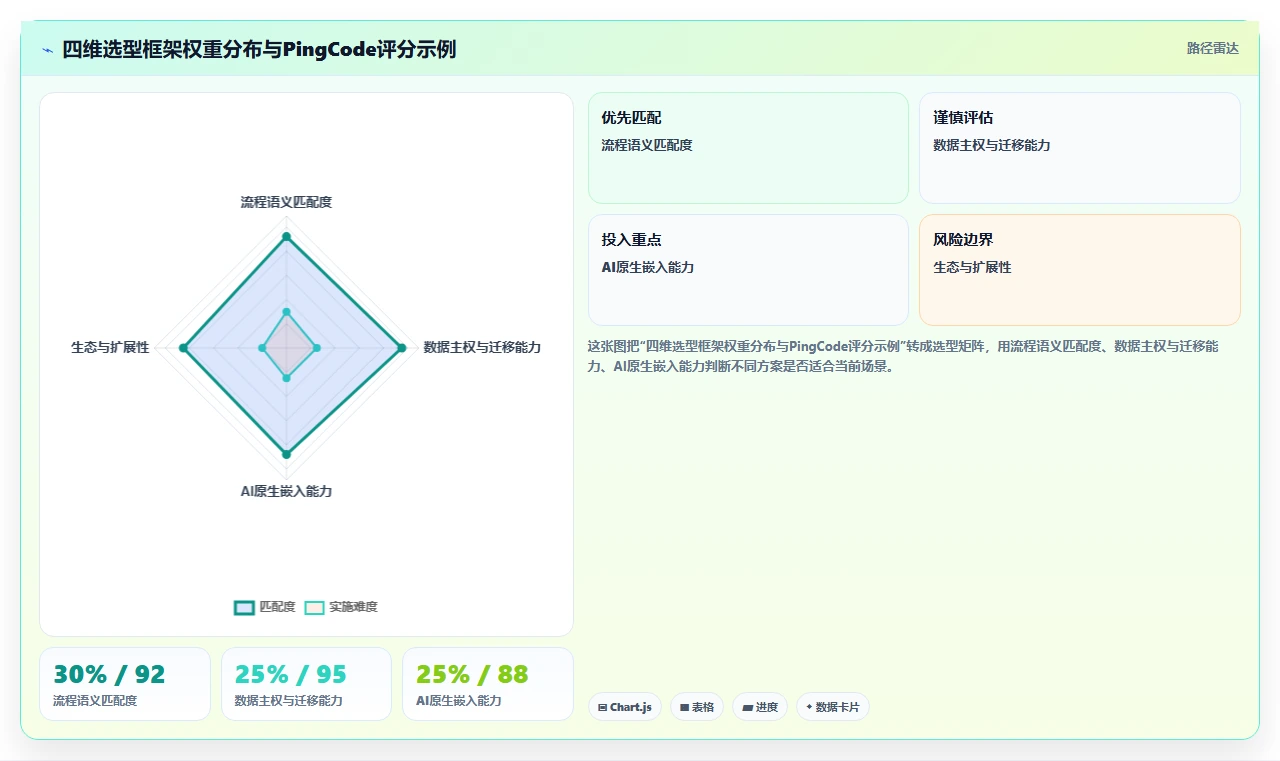Open the 风险边界 card
The height and width of the screenshot is (761, 1280).
point(1080,270)
